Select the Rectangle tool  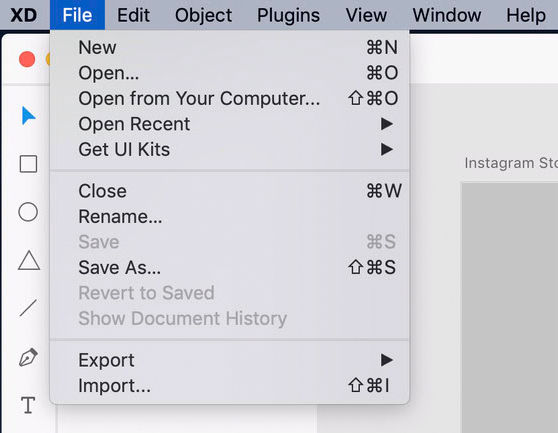(x=28, y=164)
